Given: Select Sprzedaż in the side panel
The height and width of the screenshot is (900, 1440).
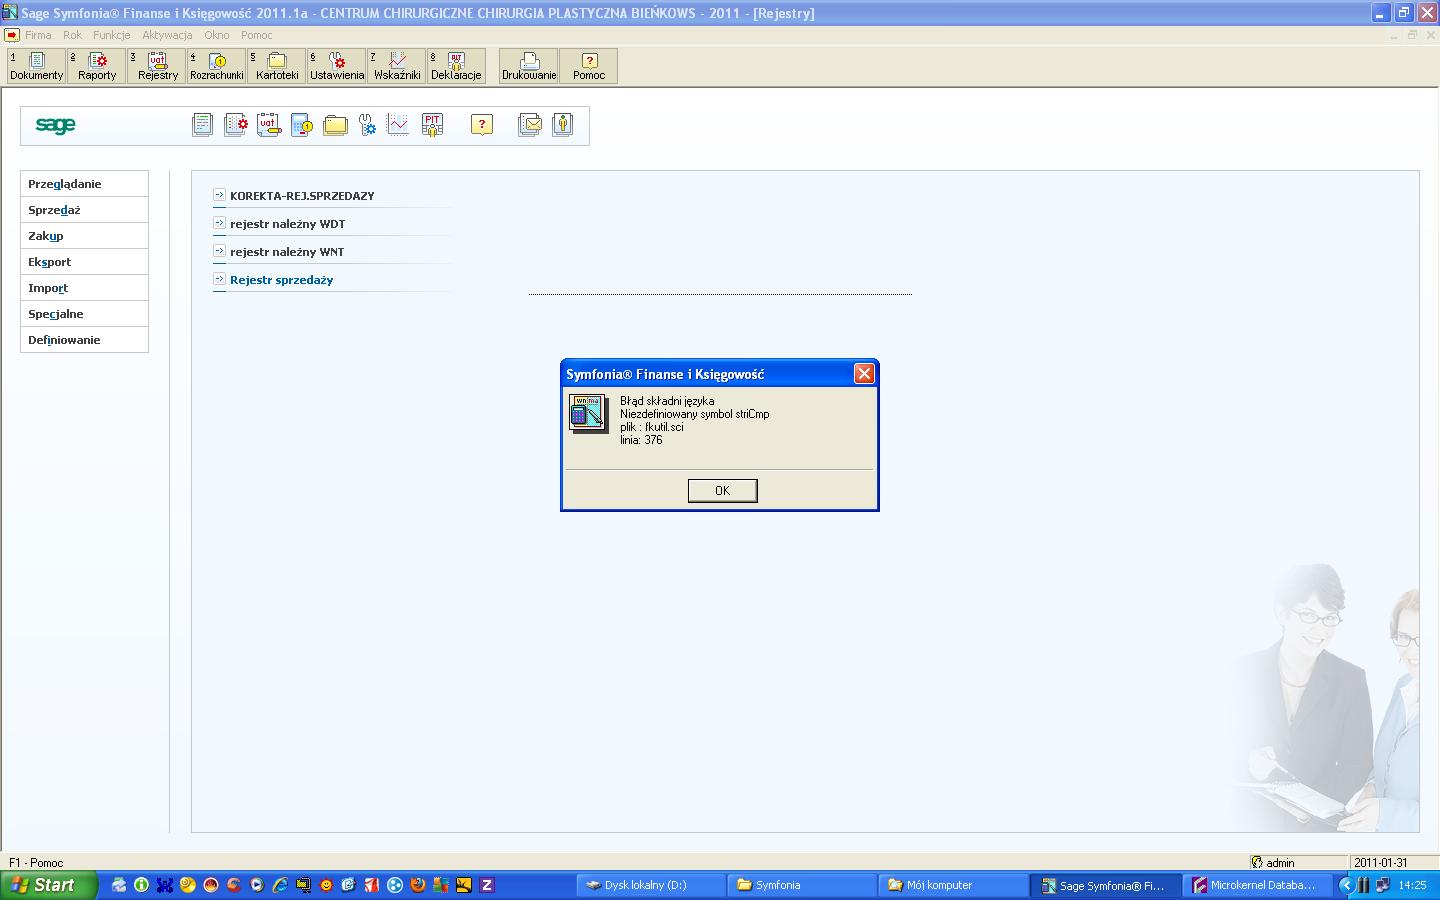Looking at the screenshot, I should coord(84,210).
